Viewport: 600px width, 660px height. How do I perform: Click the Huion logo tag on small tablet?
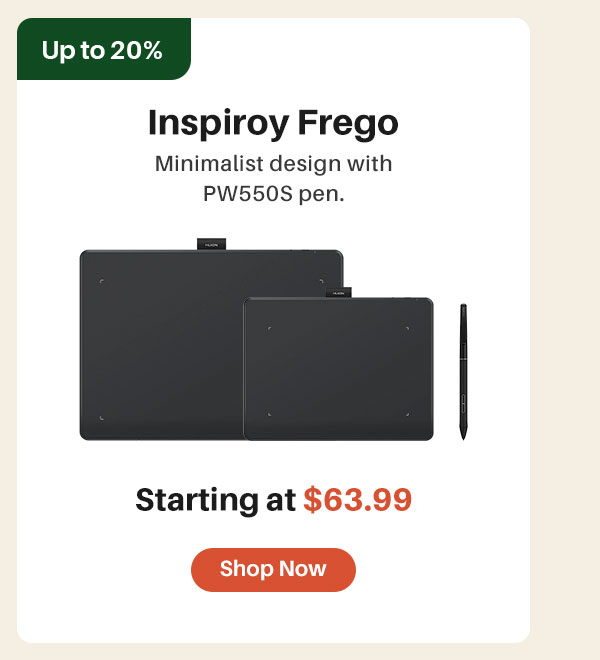click(339, 293)
